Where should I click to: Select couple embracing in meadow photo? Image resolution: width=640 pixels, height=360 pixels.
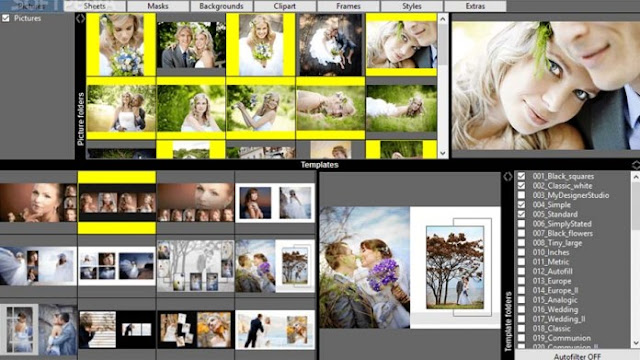point(121,109)
